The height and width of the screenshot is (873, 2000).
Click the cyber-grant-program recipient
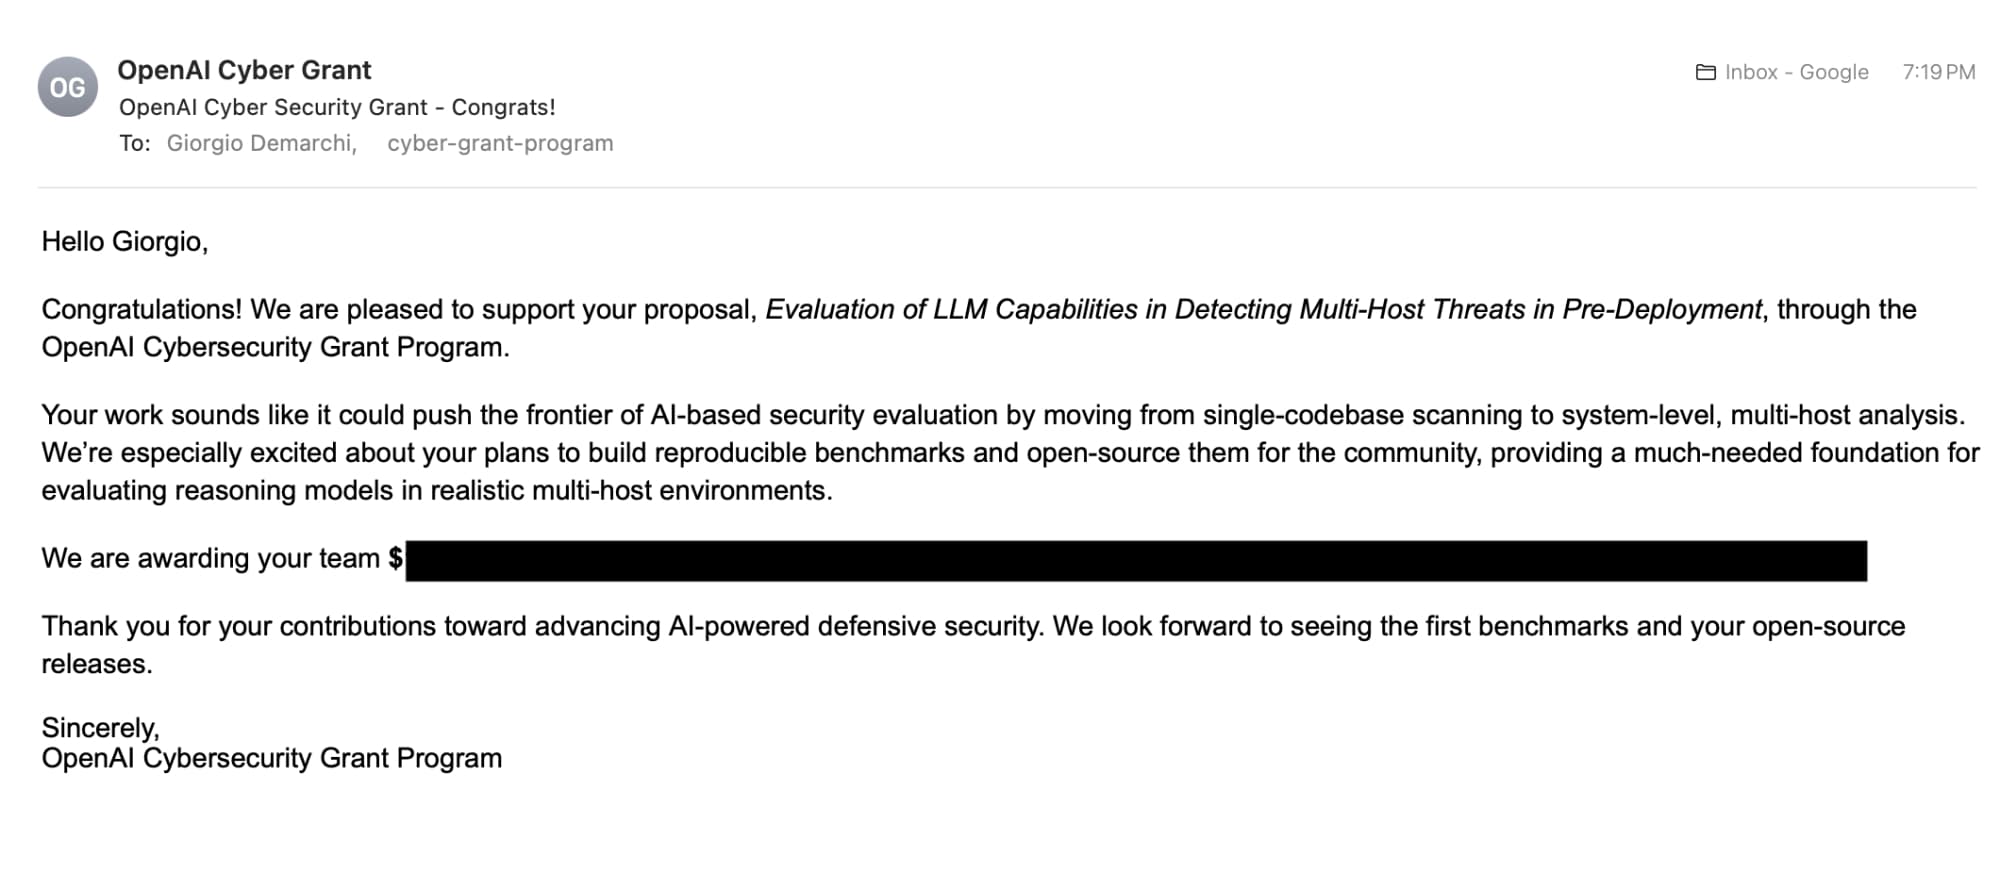[500, 143]
